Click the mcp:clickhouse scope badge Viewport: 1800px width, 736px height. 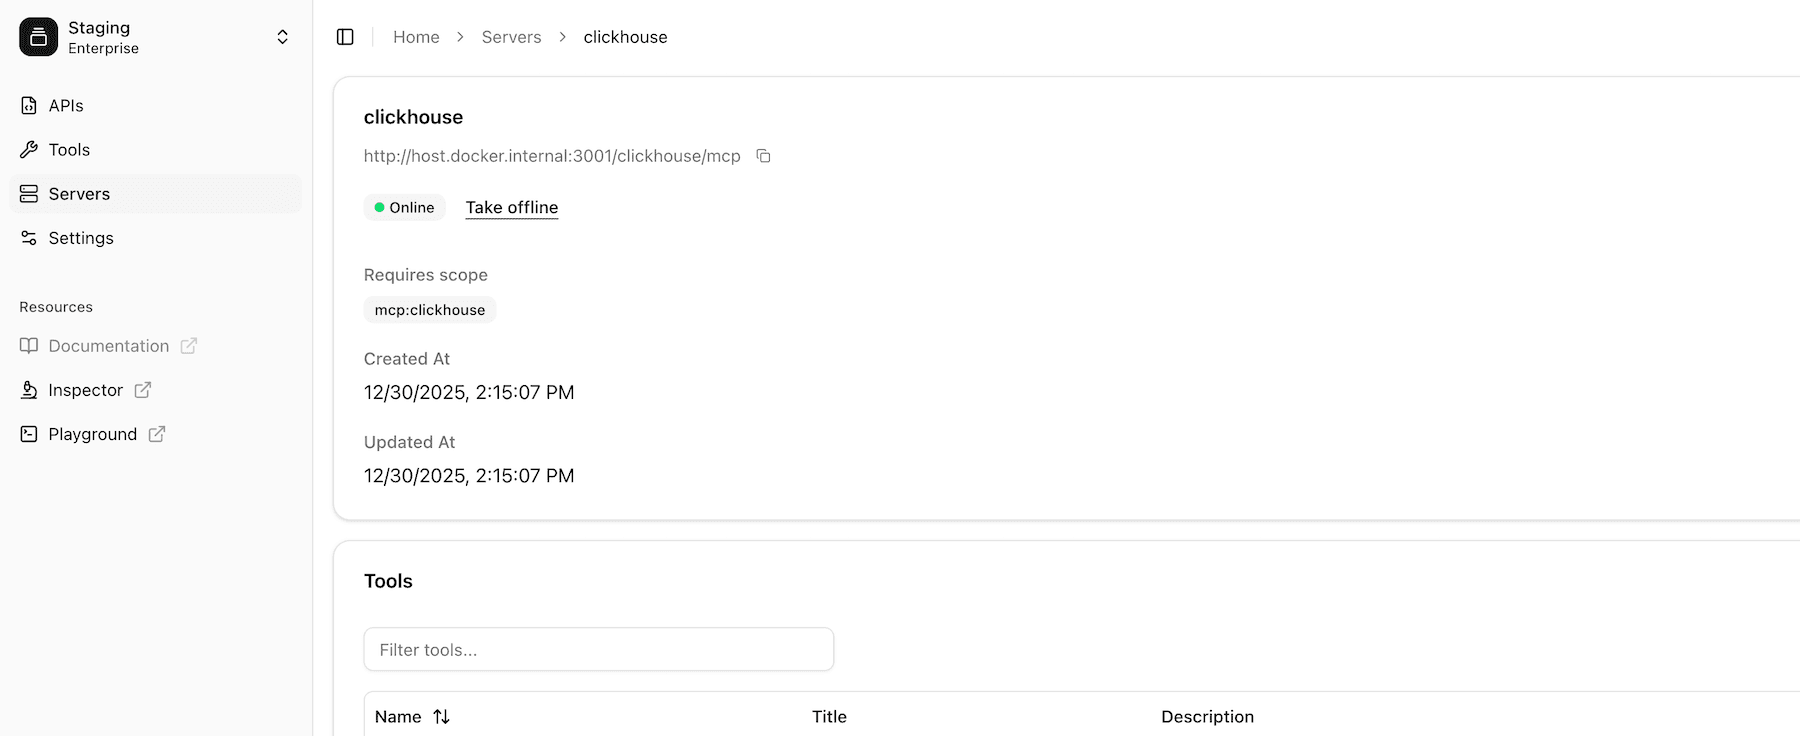tap(429, 310)
